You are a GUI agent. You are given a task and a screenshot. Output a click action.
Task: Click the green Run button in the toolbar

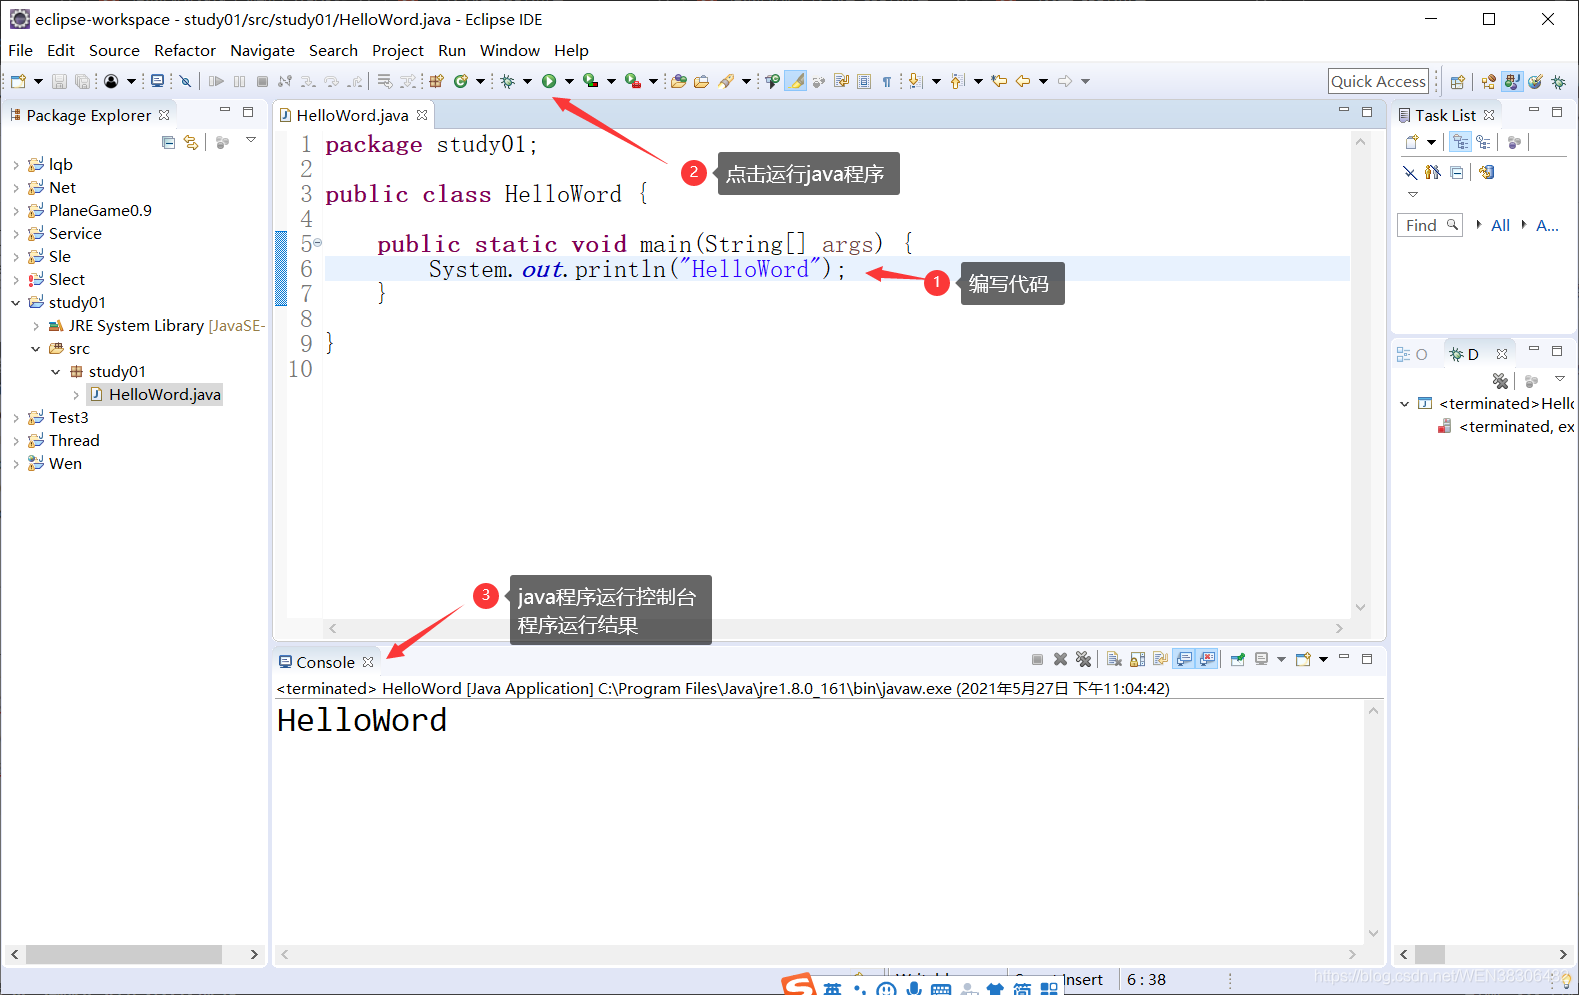(549, 81)
